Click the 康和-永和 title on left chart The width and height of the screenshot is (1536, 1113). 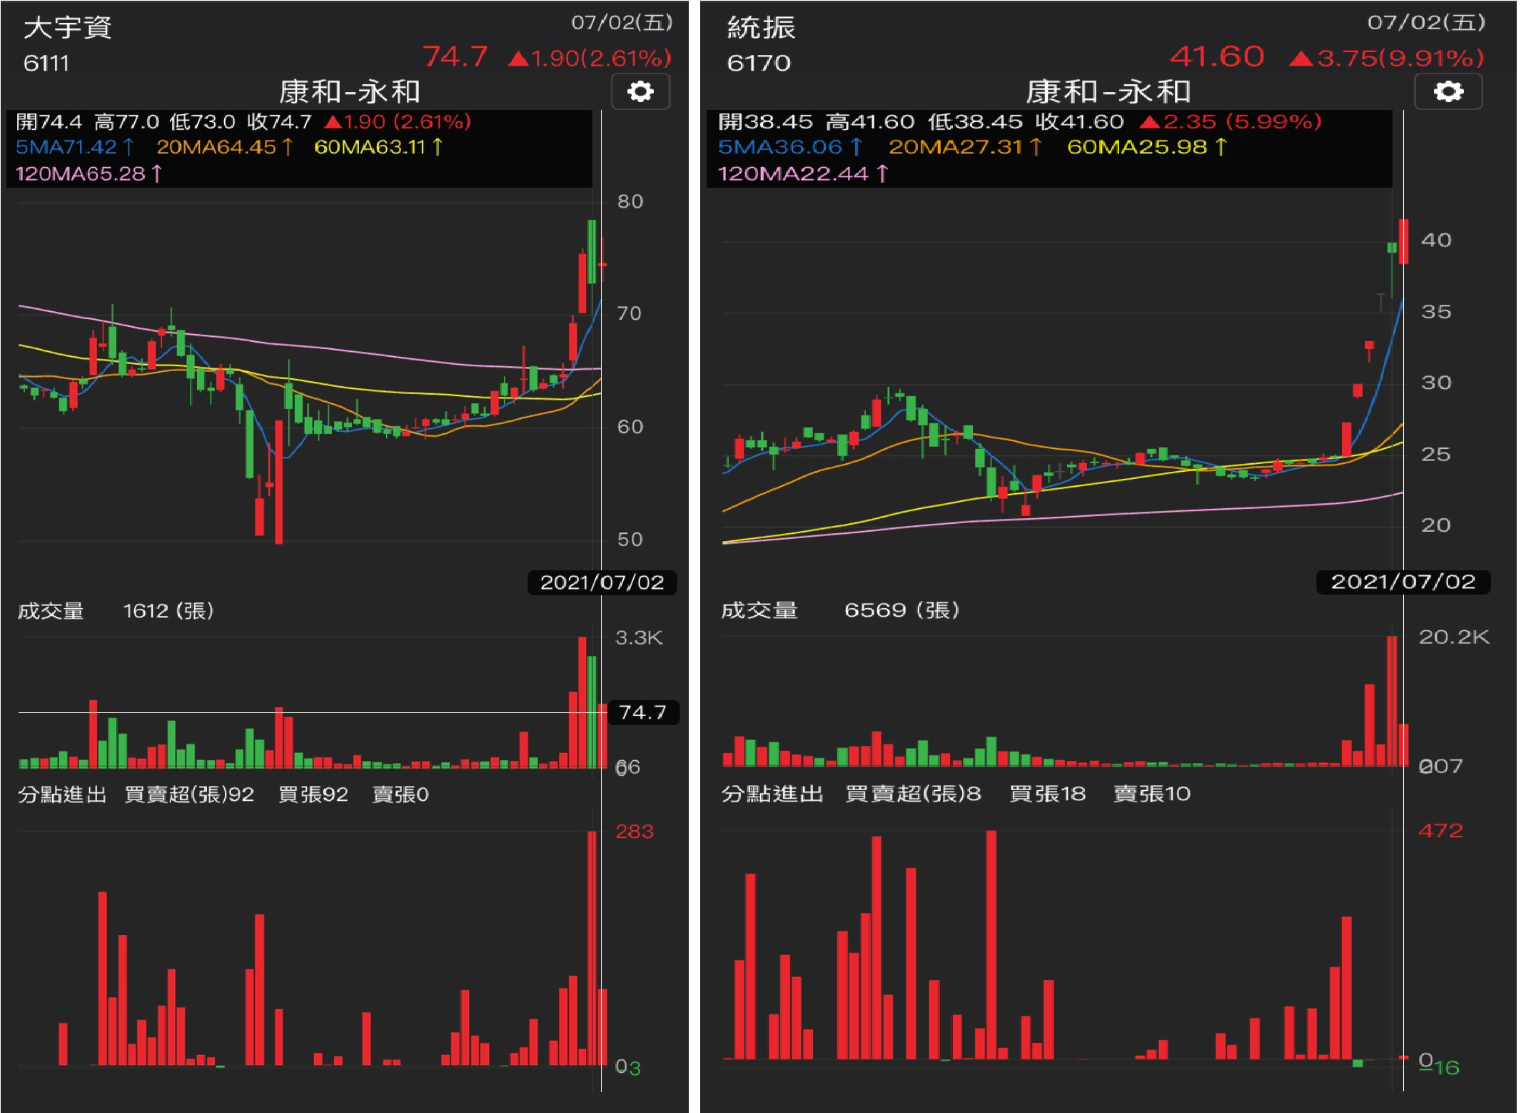click(349, 92)
